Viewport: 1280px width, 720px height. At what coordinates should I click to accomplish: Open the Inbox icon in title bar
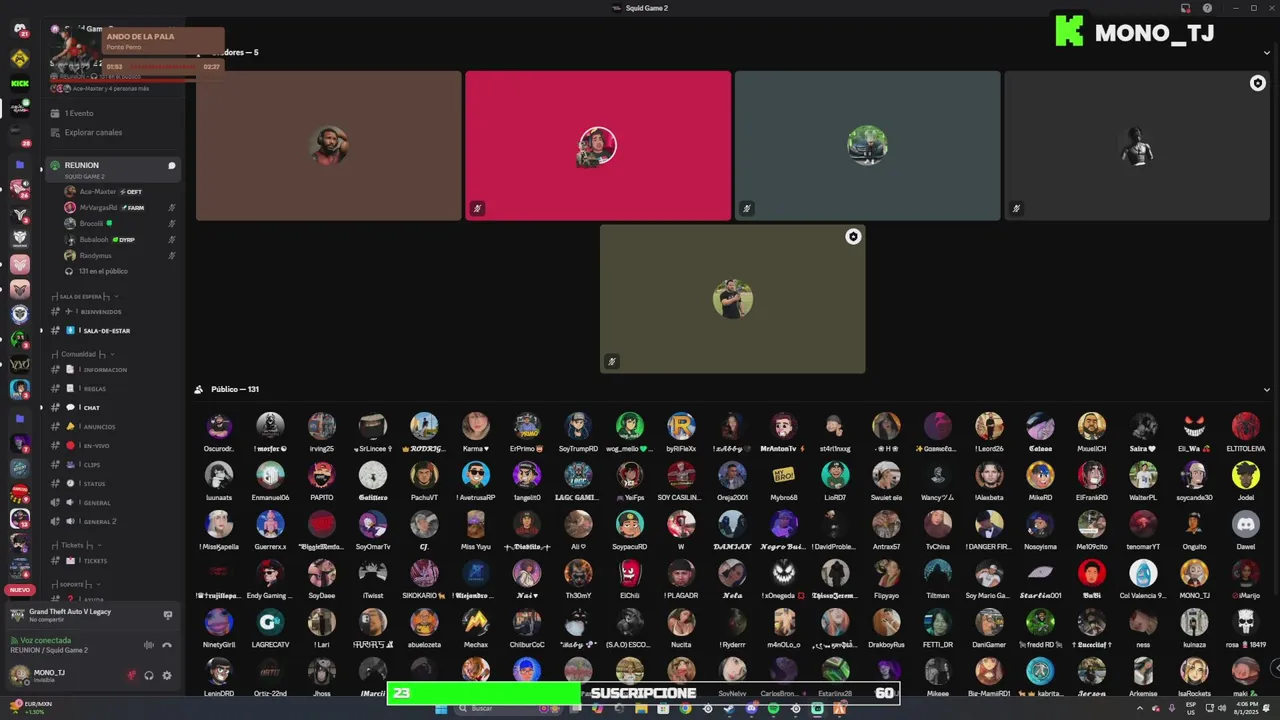(x=1185, y=8)
